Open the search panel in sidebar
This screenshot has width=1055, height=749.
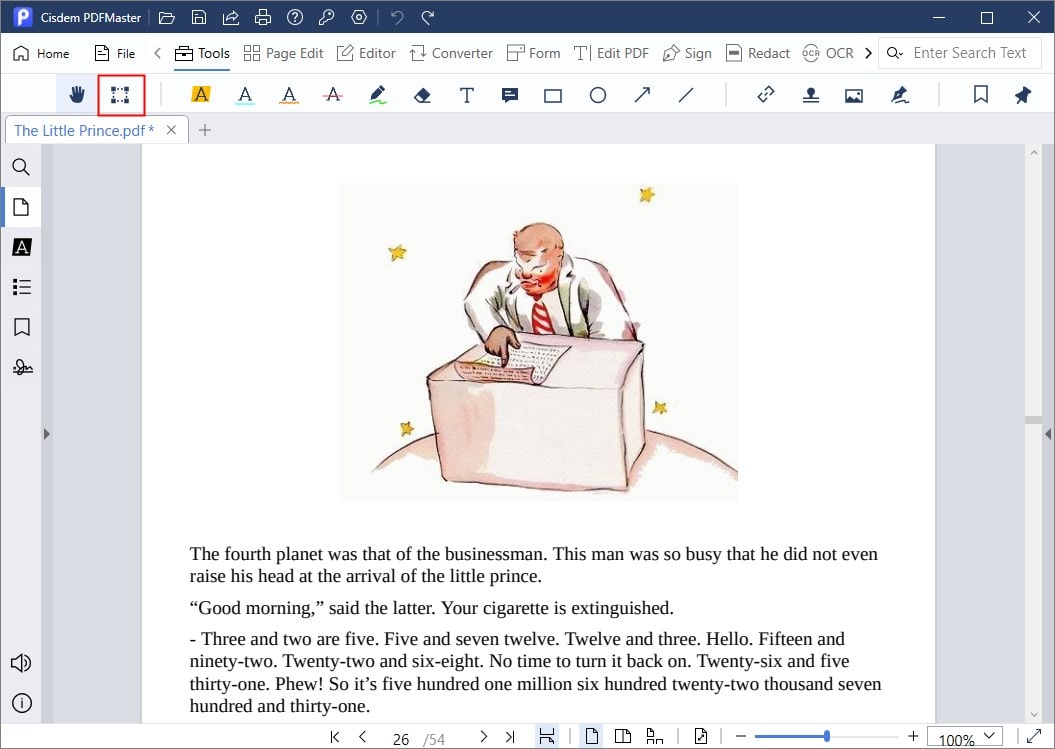click(21, 166)
